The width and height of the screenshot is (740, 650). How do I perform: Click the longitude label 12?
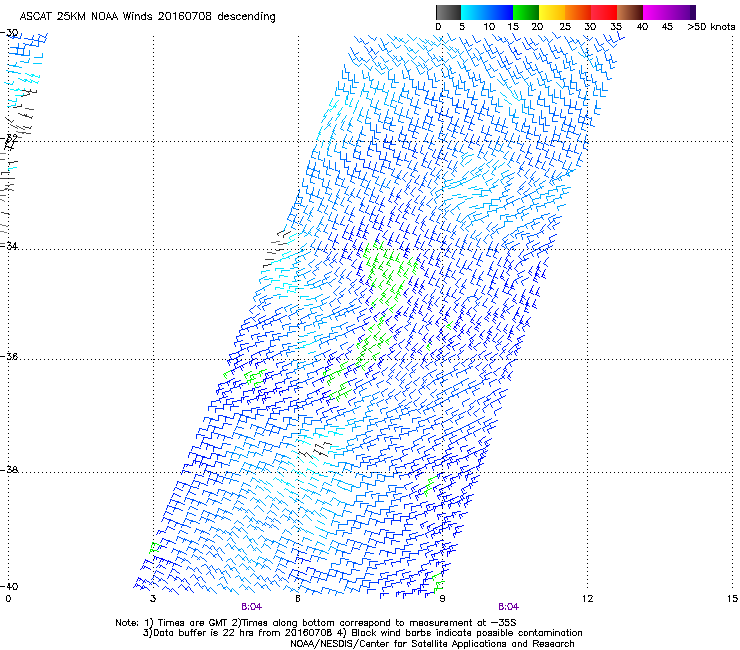coord(587,599)
